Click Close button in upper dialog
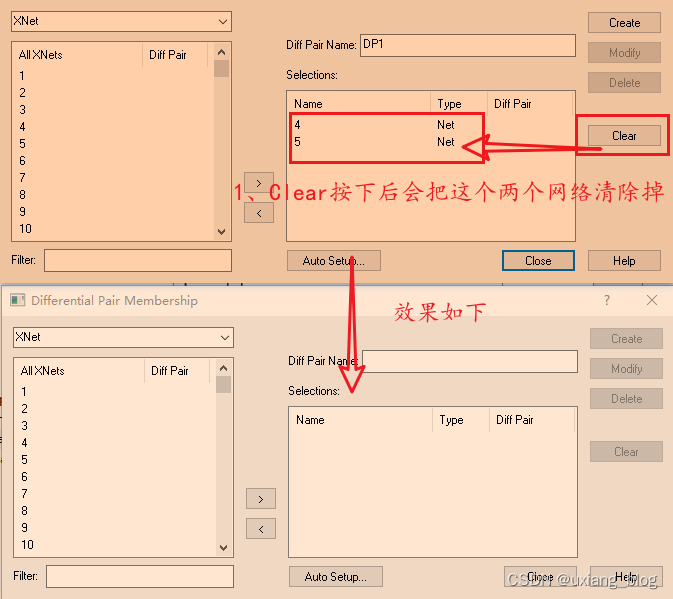 (x=538, y=260)
